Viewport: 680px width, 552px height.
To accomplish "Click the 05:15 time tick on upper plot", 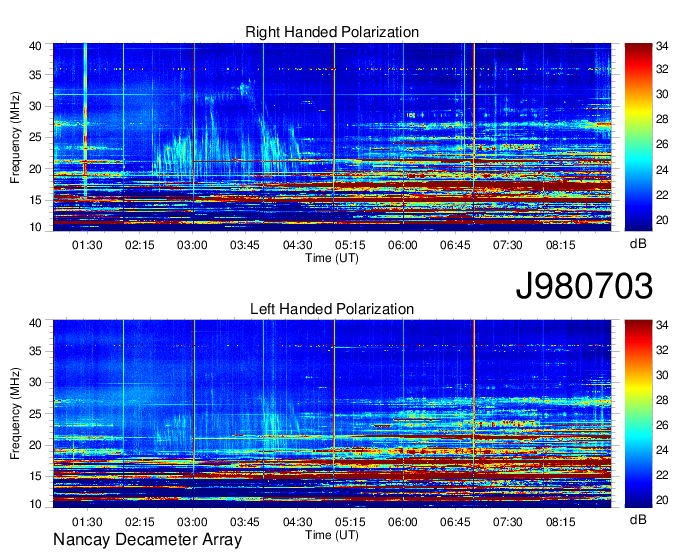I will (350, 245).
